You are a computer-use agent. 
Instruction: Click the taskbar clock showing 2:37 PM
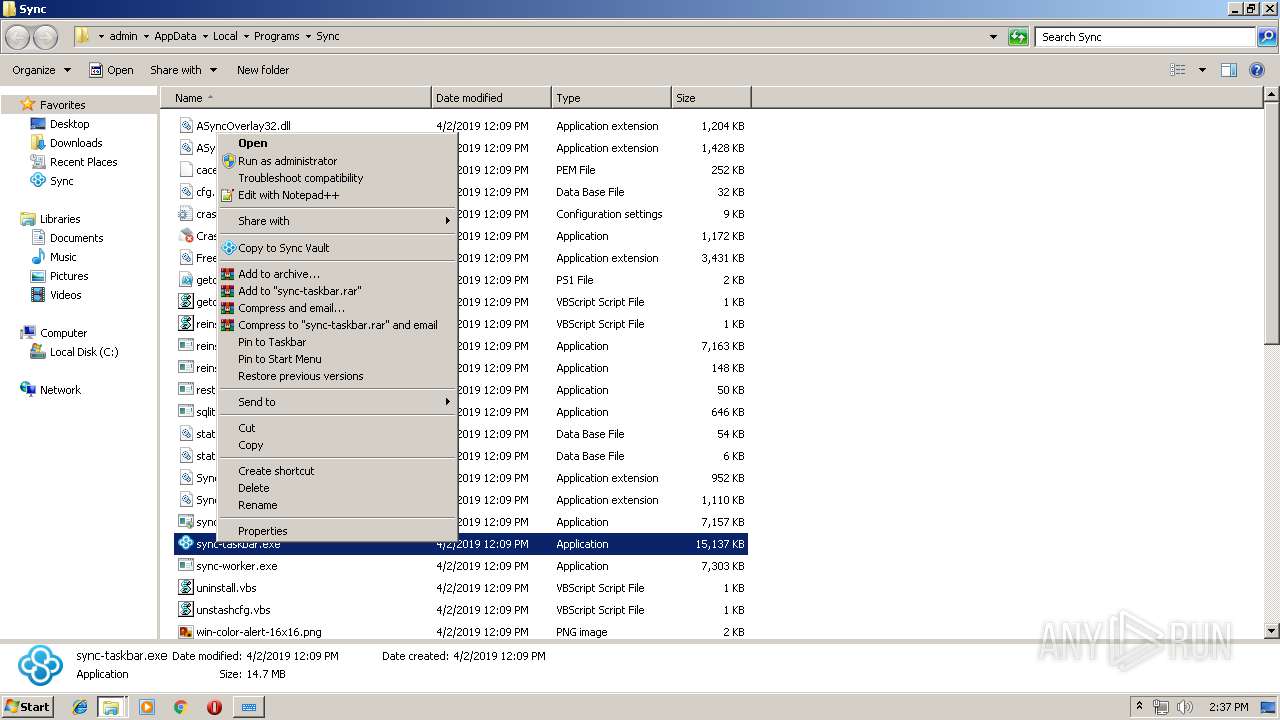1228,707
